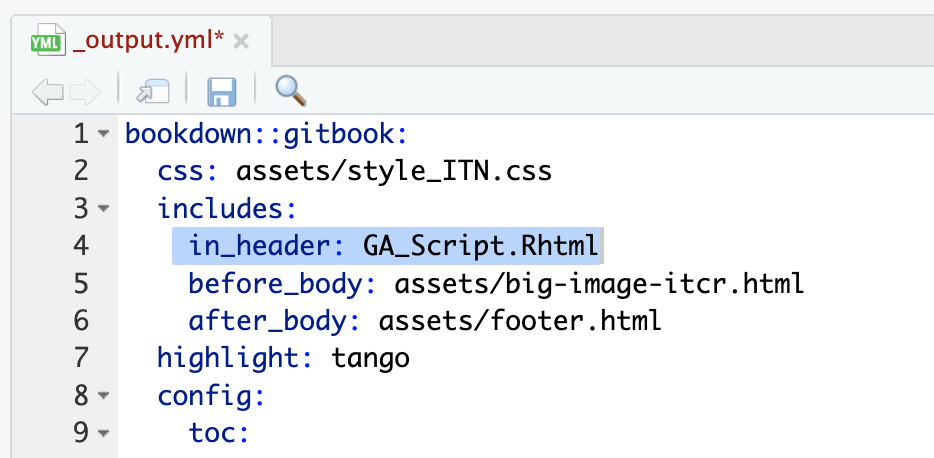Save the file with the floppy disk icon
The height and width of the screenshot is (458, 934).
click(x=221, y=93)
